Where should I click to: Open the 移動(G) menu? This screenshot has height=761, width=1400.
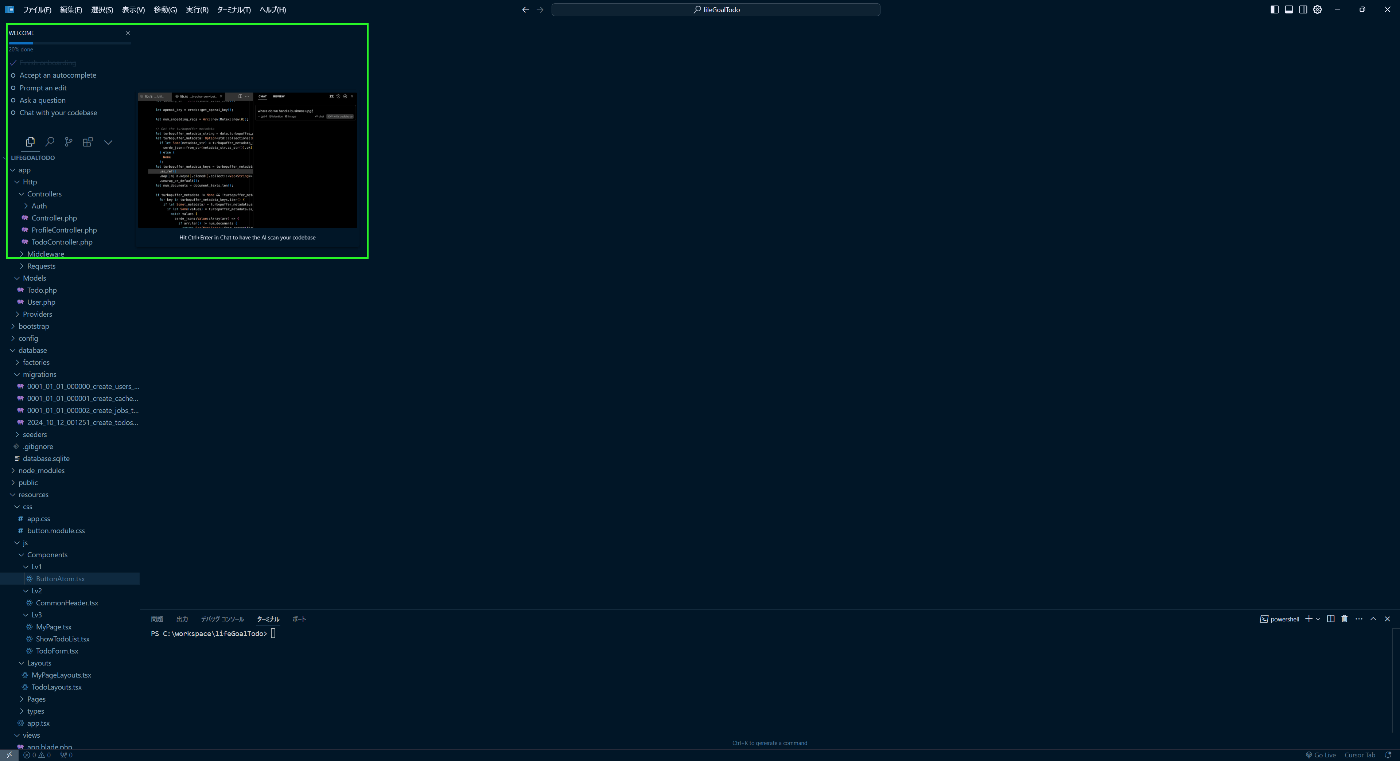[x=165, y=9]
